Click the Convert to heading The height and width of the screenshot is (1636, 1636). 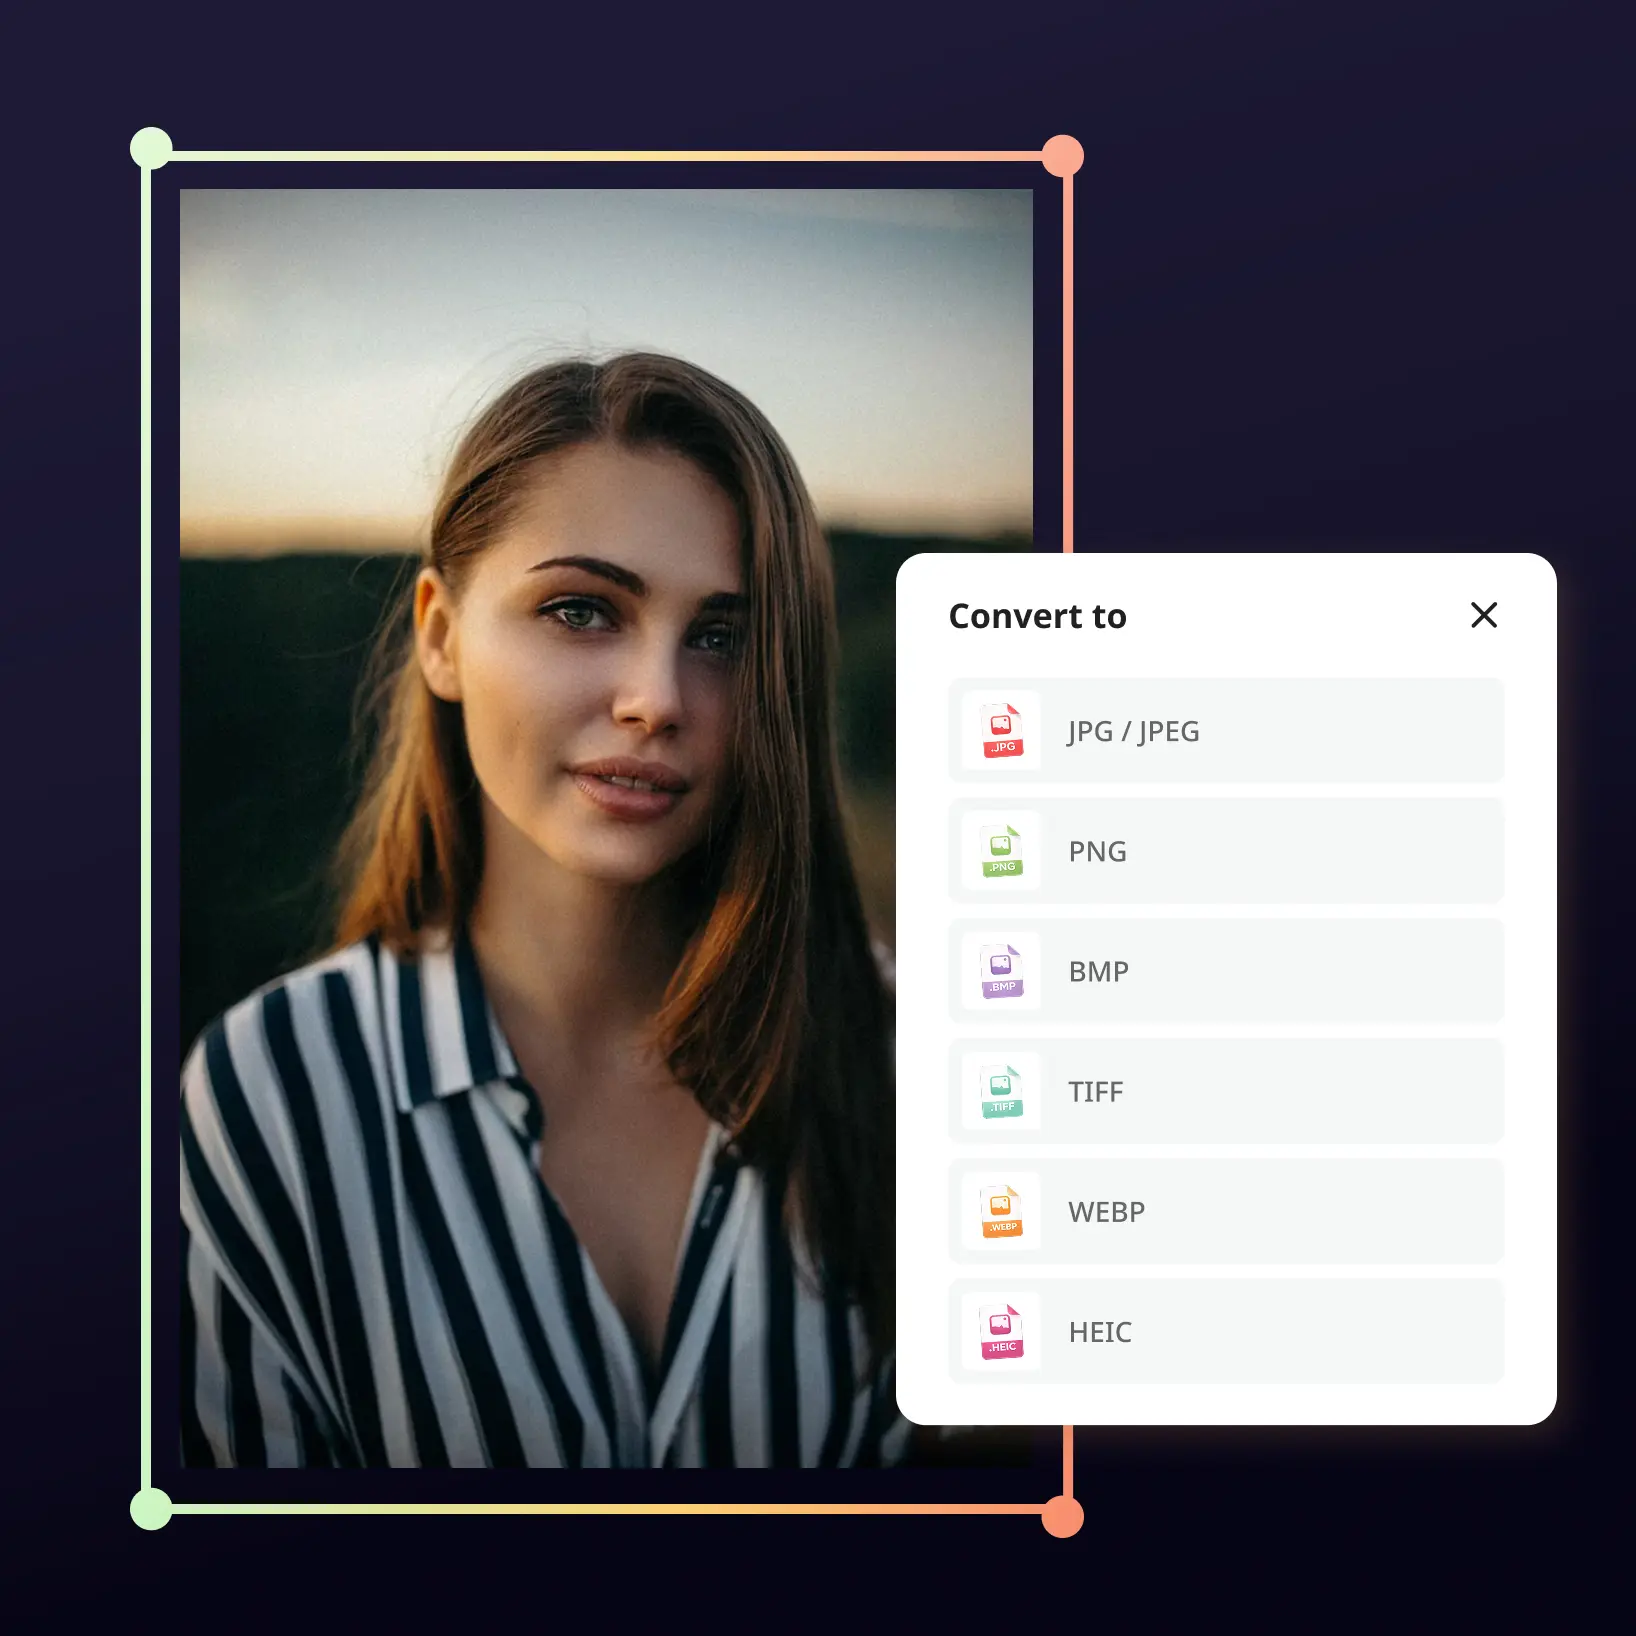(x=1037, y=616)
